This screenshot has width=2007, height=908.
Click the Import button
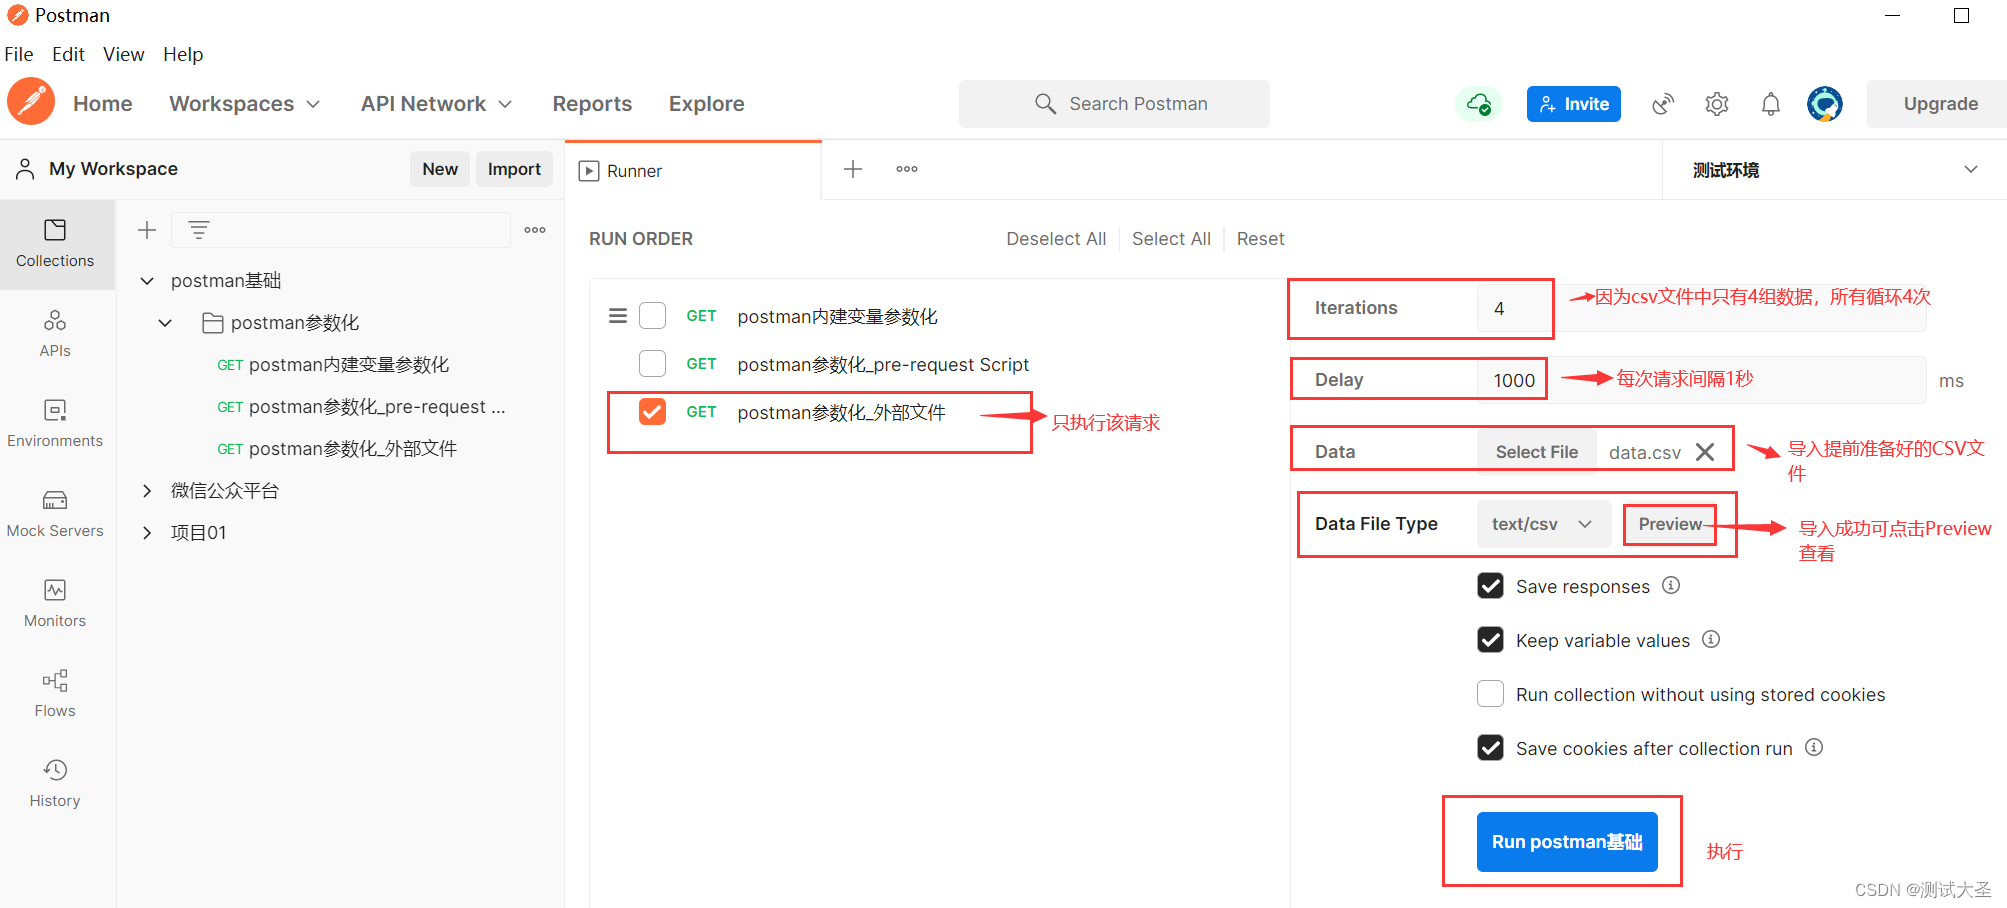pyautogui.click(x=514, y=169)
